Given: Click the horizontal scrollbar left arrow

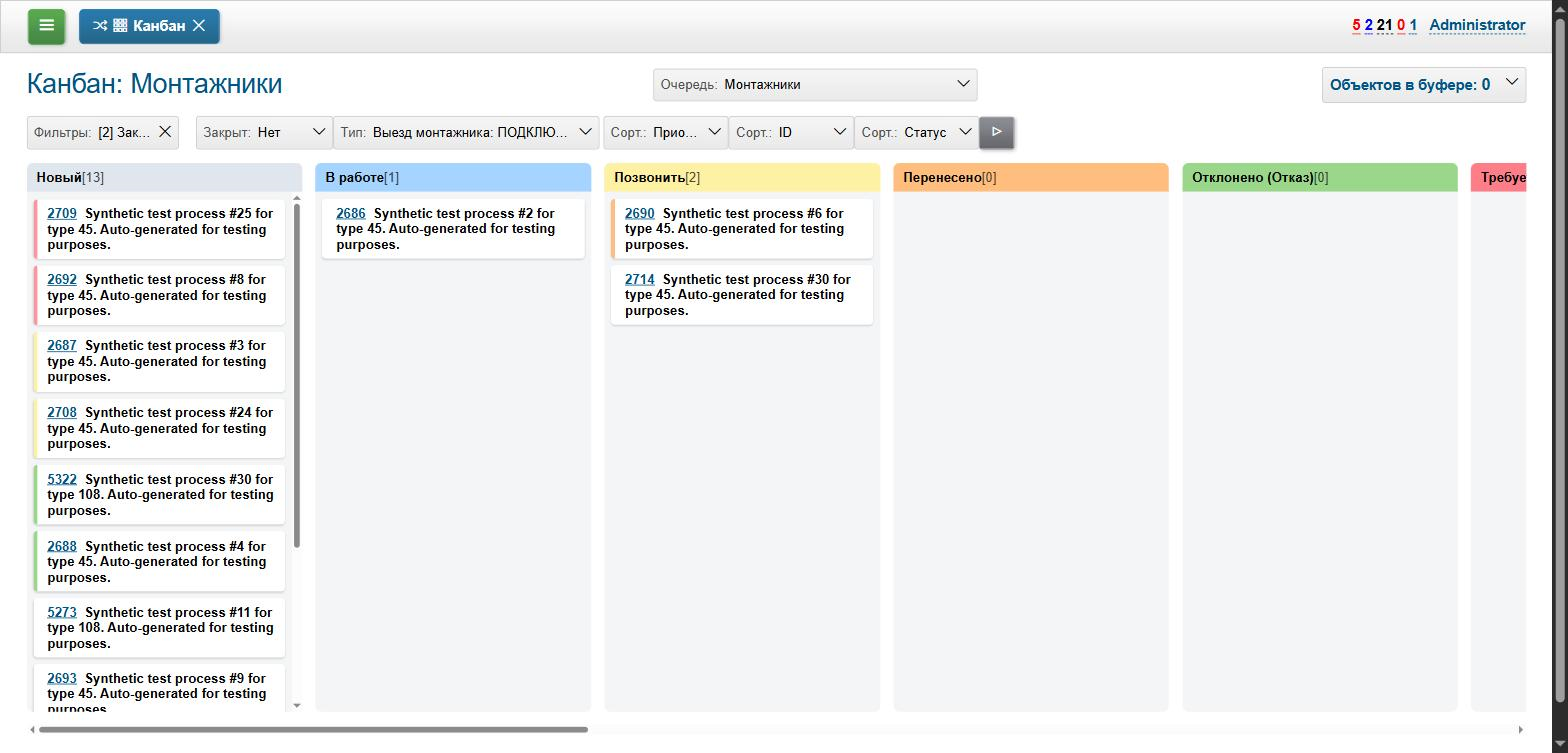Looking at the screenshot, I should (x=32, y=730).
